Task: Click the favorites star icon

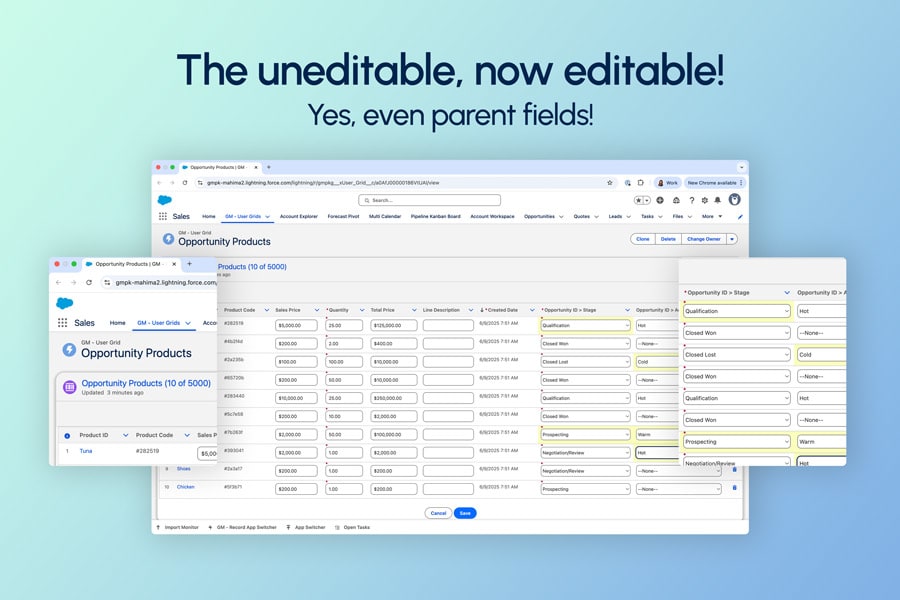Action: click(639, 200)
